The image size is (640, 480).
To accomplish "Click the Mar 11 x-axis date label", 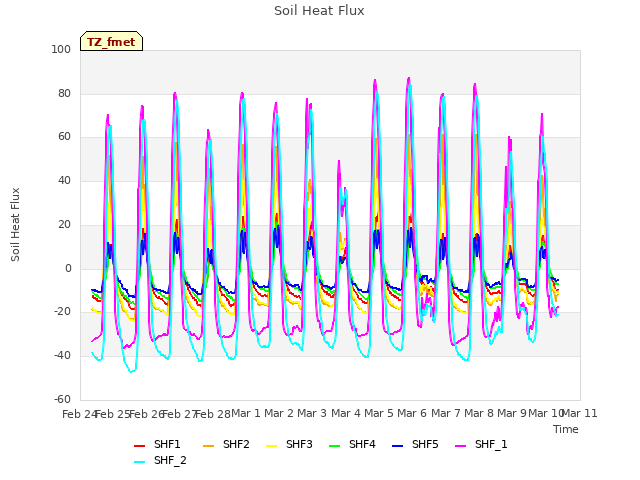I will coord(579,413).
